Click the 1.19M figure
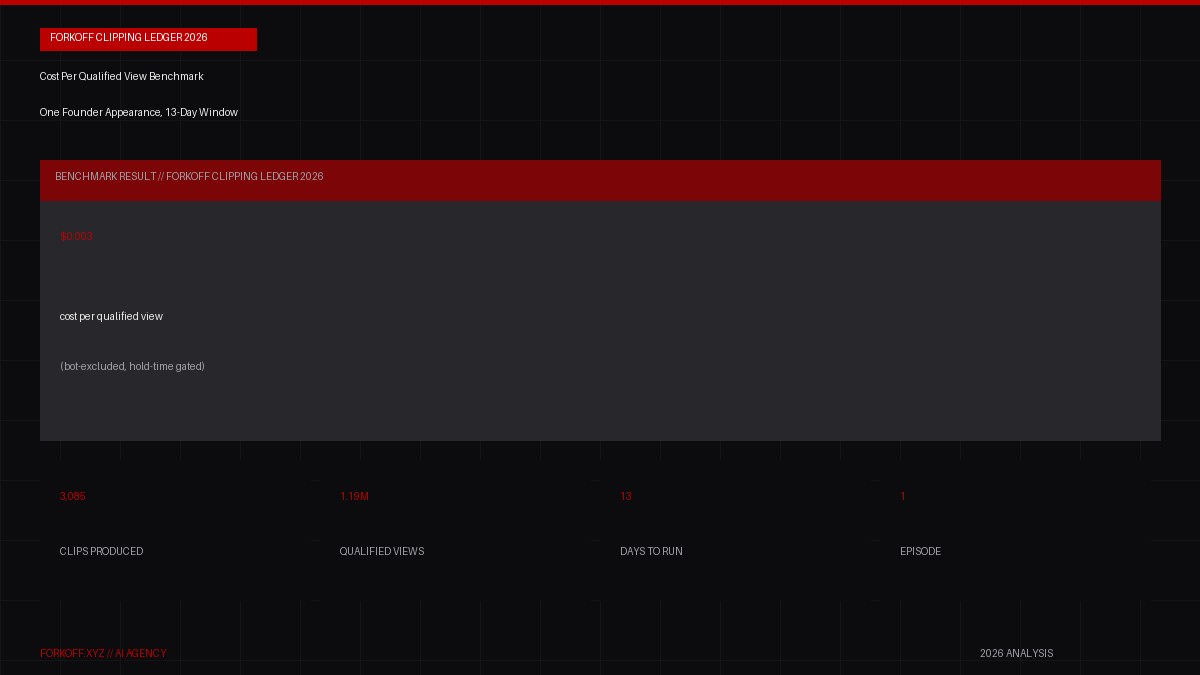Screen dimensions: 1200x675 click(354, 496)
